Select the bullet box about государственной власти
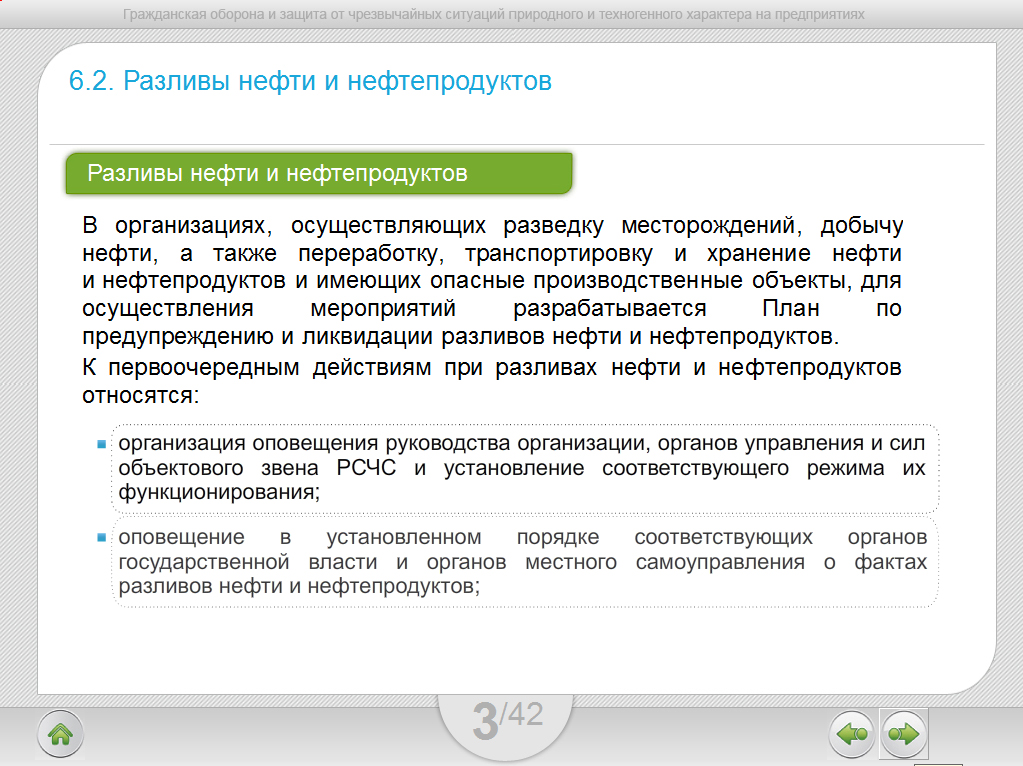This screenshot has height=766, width=1023. [522, 562]
